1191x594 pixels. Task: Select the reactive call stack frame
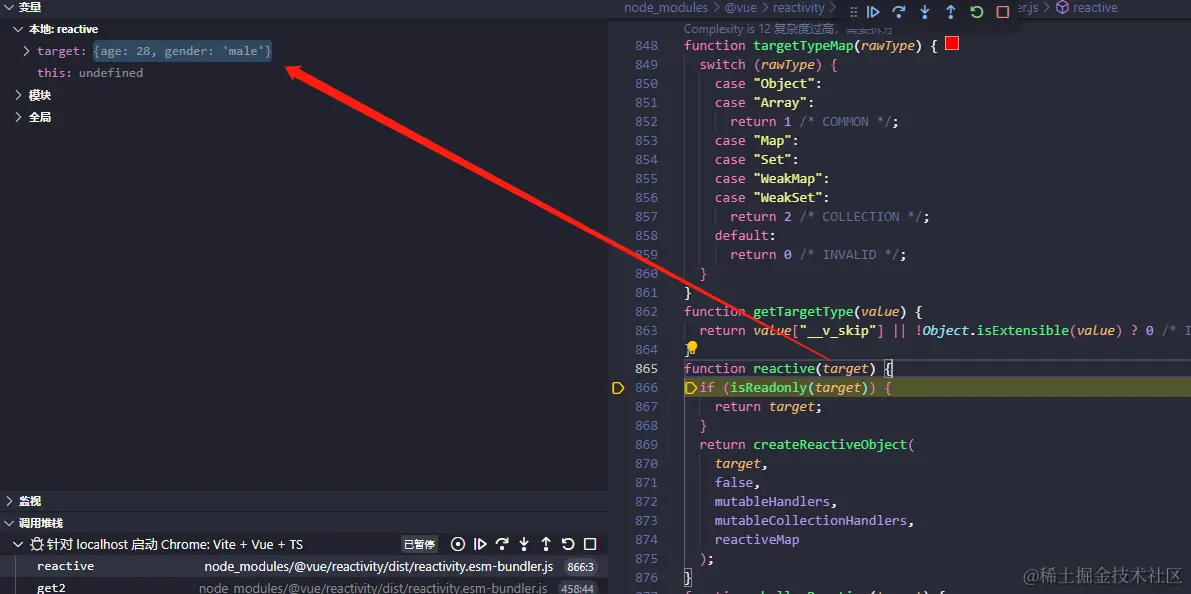304,567
